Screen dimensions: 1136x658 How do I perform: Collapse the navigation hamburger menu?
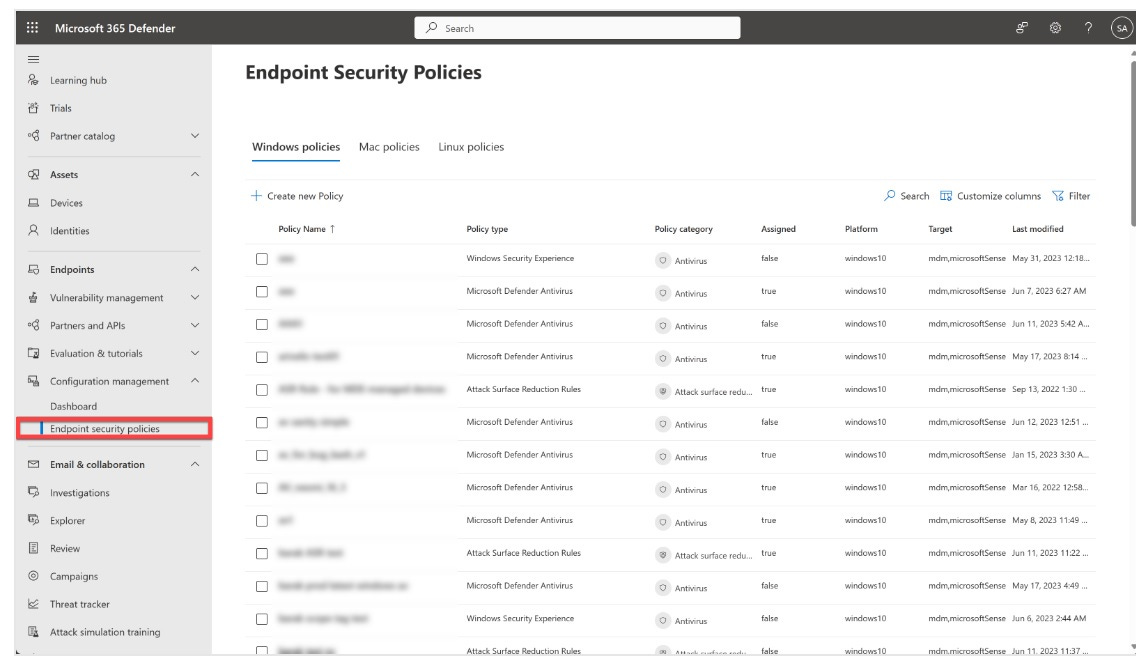[33, 59]
